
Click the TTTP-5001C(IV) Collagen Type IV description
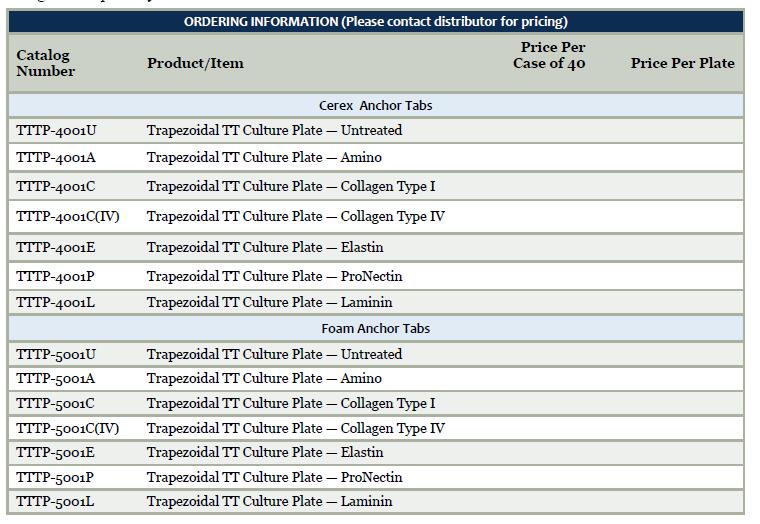point(295,428)
